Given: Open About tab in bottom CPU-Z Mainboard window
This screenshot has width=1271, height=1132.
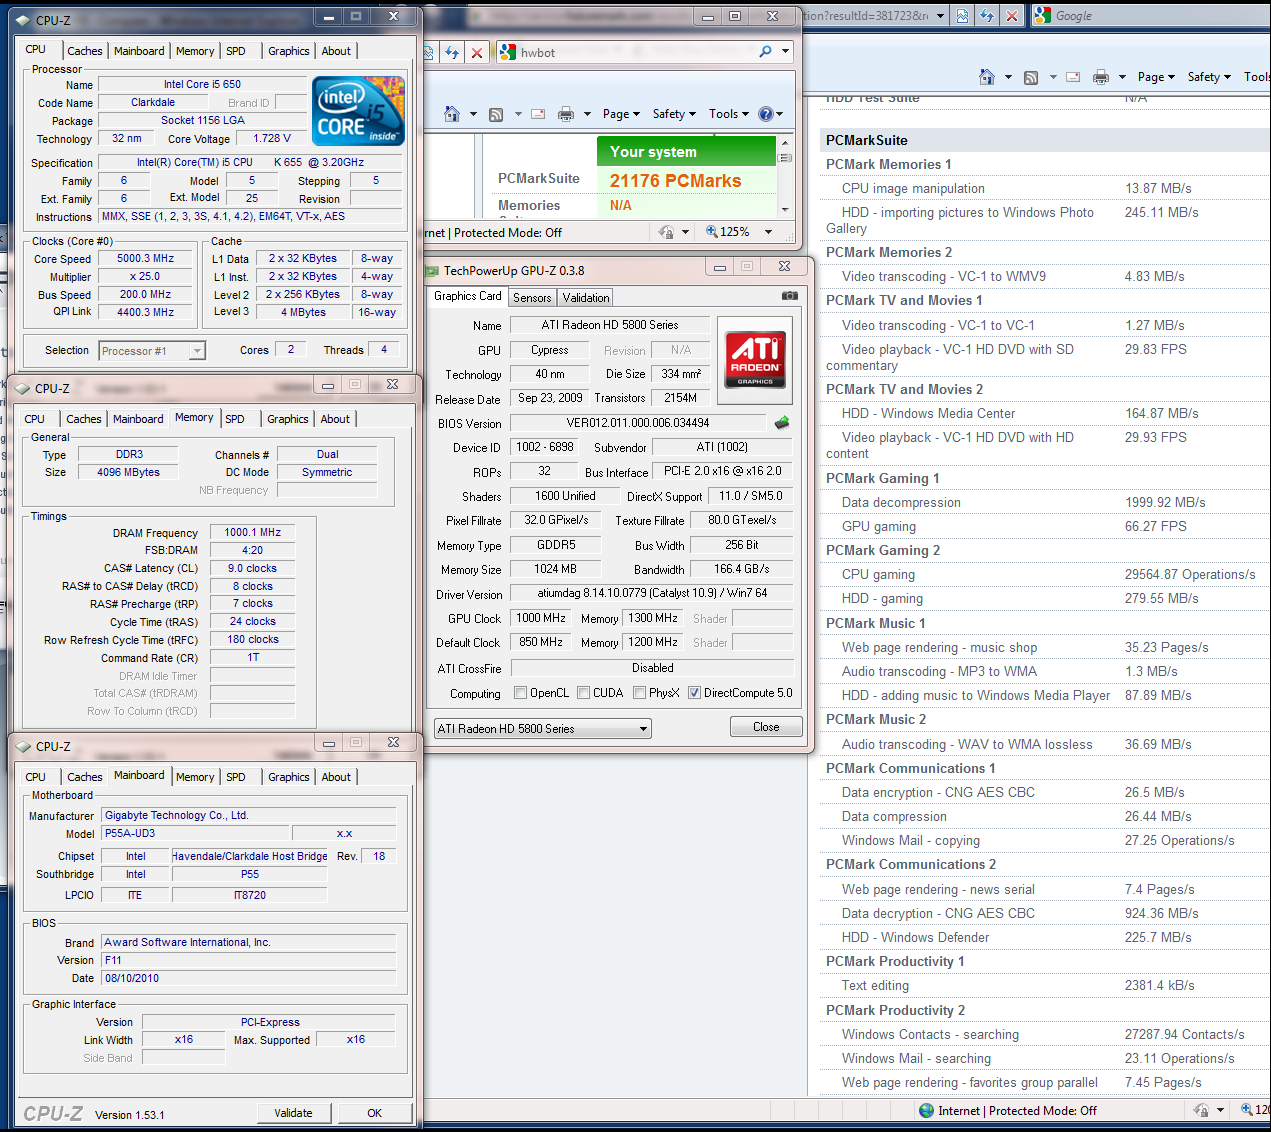Looking at the screenshot, I should tap(336, 777).
